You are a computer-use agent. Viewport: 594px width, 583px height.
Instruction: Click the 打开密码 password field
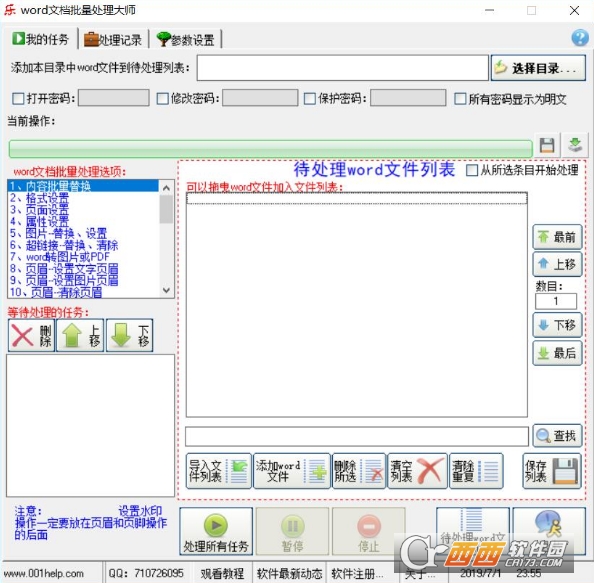[114, 98]
